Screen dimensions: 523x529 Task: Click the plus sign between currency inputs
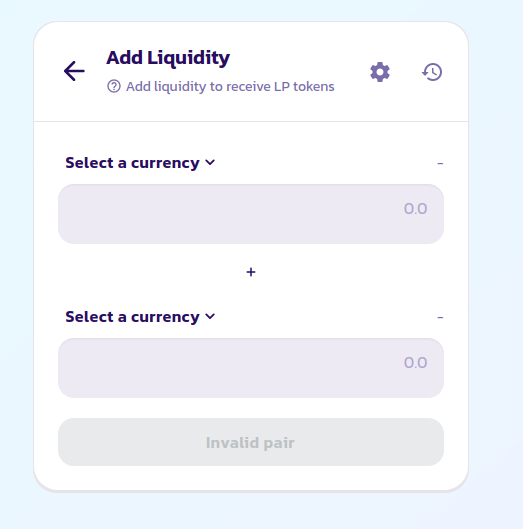pos(251,272)
